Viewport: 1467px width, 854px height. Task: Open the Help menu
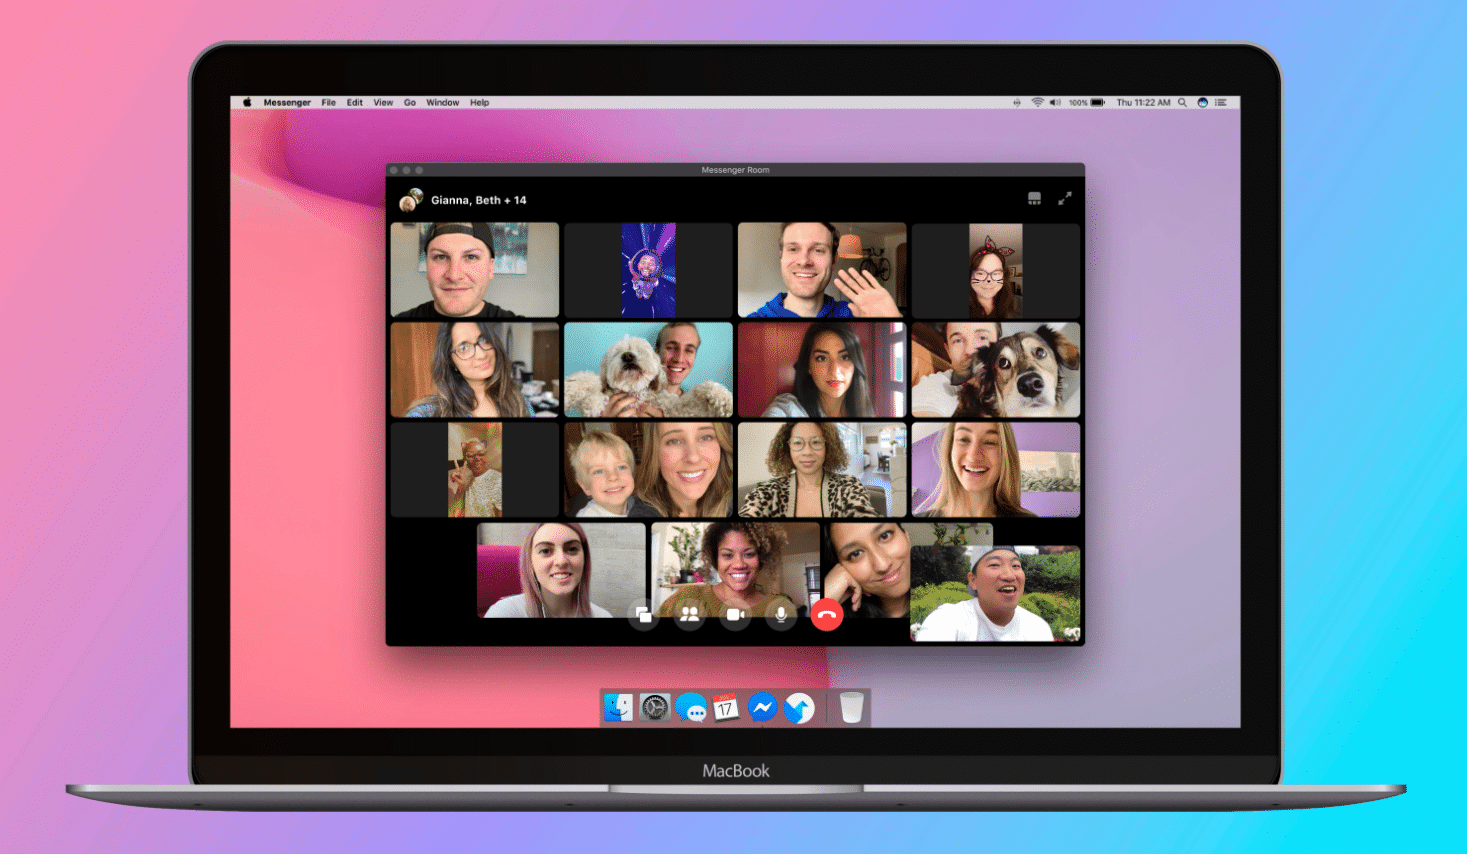[480, 102]
